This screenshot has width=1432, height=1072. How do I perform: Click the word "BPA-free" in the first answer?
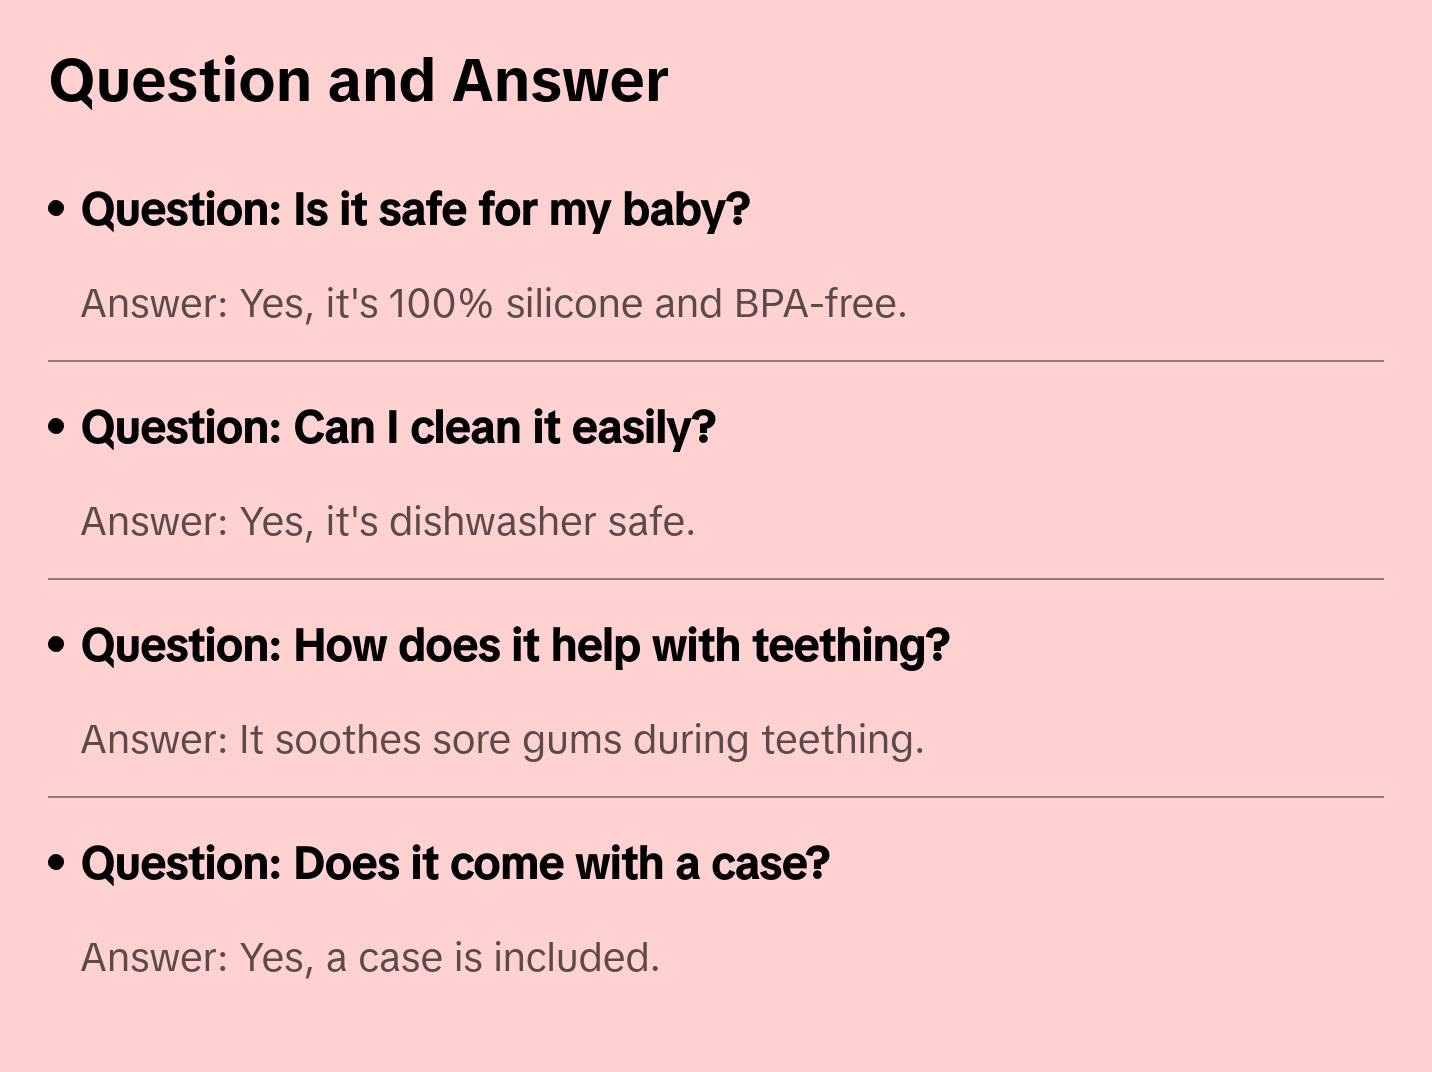click(819, 304)
